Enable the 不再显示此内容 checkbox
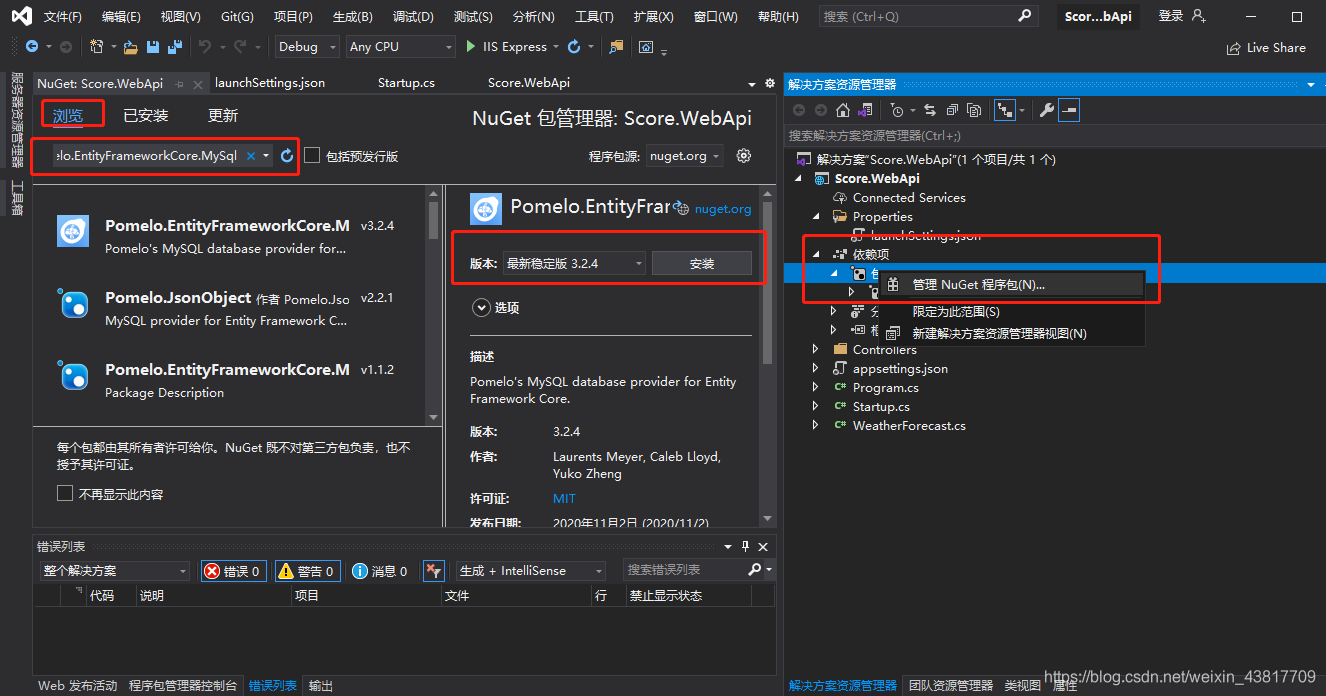This screenshot has width=1326, height=696. pyautogui.click(x=65, y=492)
